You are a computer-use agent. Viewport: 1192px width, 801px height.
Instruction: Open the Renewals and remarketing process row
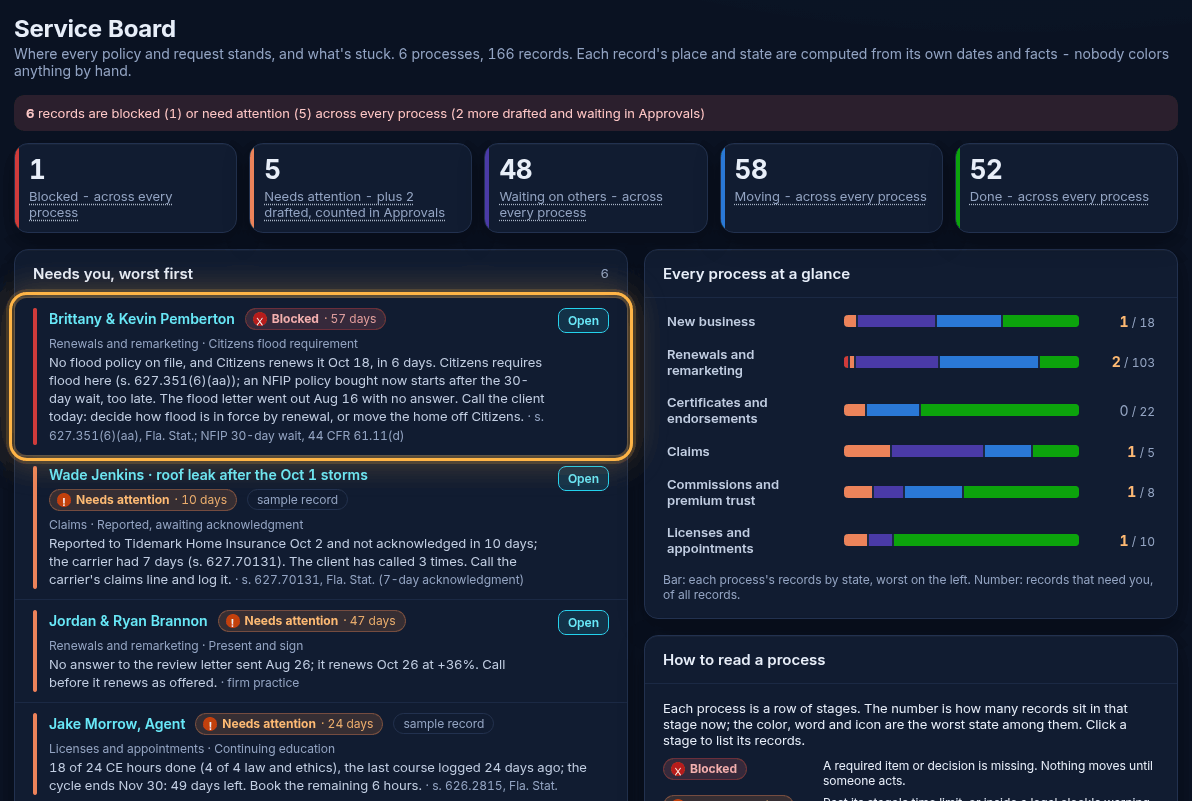(x=911, y=363)
